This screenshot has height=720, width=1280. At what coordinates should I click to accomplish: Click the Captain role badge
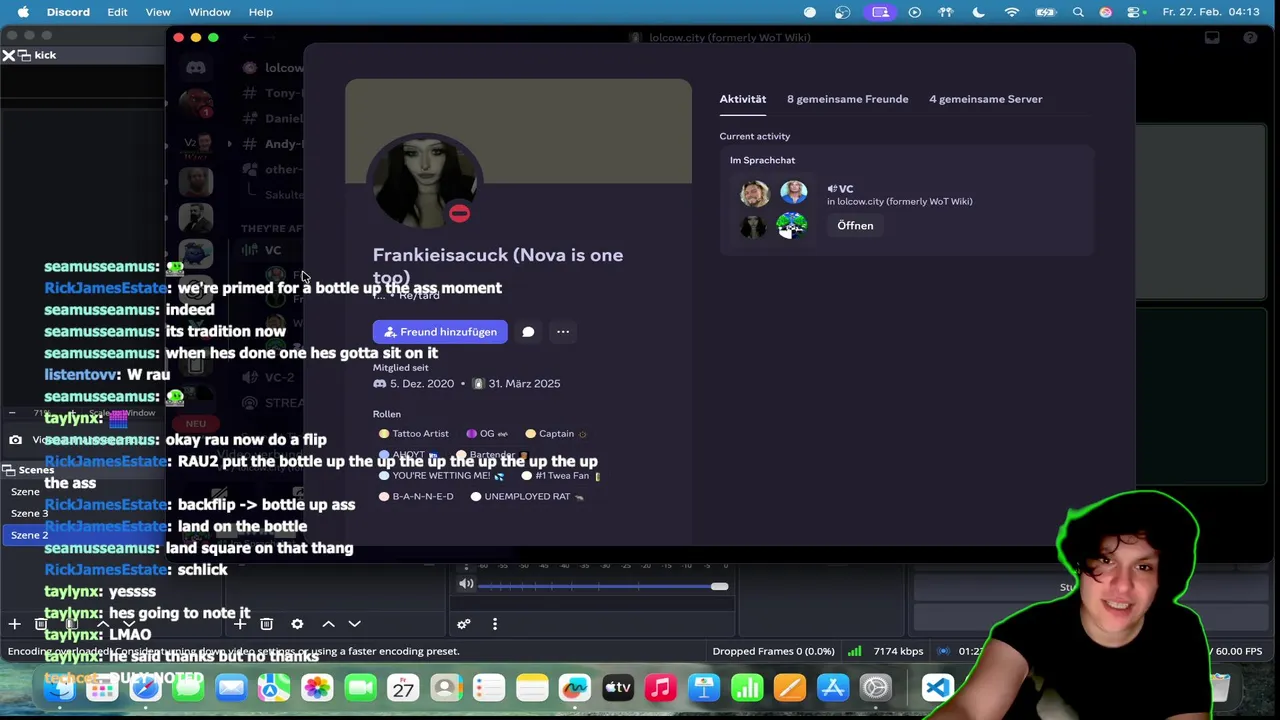(x=557, y=434)
